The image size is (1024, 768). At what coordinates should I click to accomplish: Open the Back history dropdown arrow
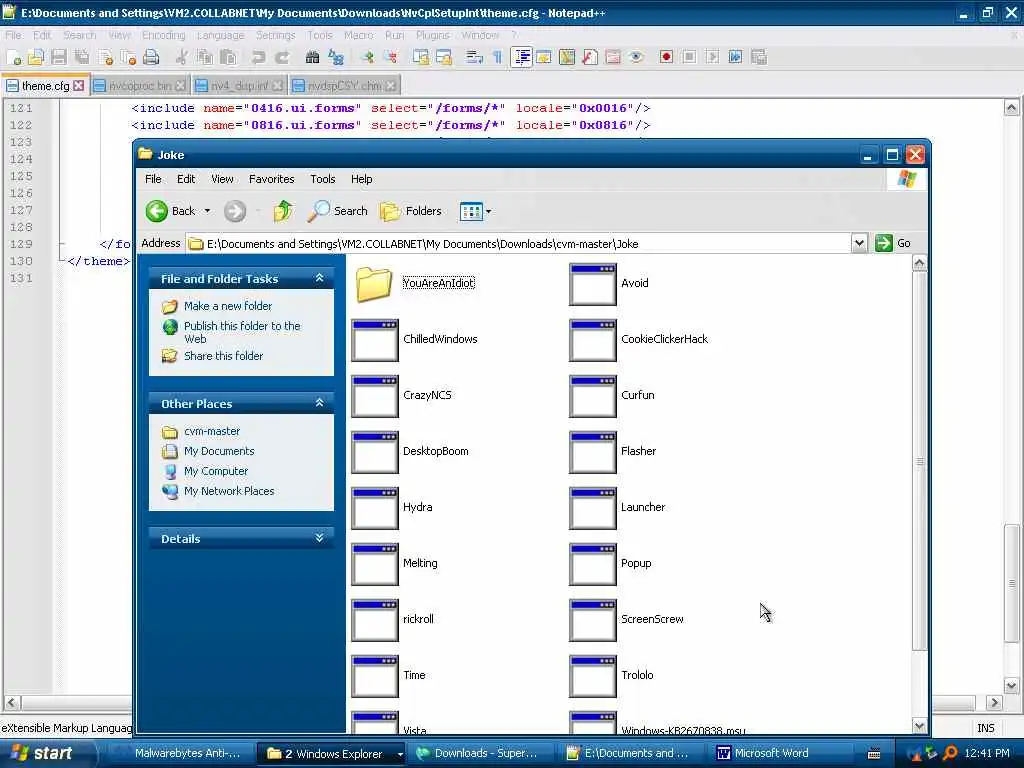tap(208, 211)
